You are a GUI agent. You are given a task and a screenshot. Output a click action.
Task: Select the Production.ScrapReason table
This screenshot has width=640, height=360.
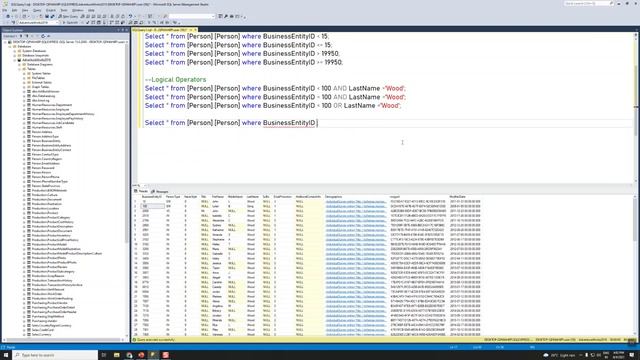(48, 276)
